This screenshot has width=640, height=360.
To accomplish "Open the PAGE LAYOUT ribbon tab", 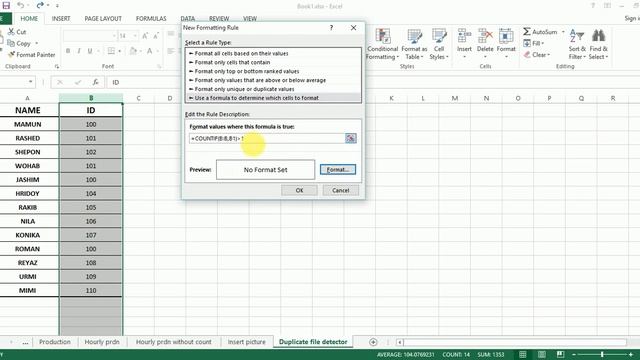I will point(103,18).
